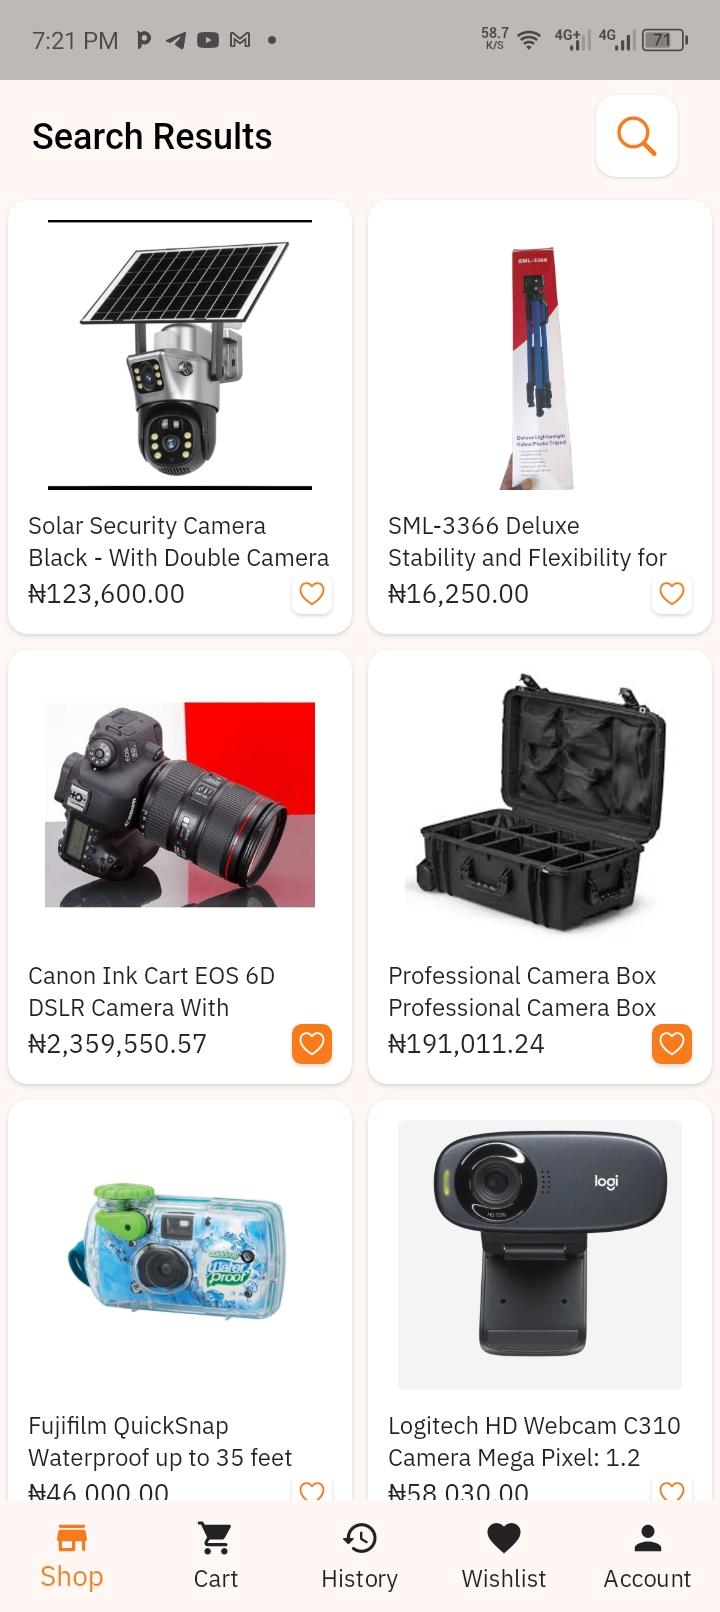
Task: Open the Solar Security Camera image
Action: click(x=180, y=355)
